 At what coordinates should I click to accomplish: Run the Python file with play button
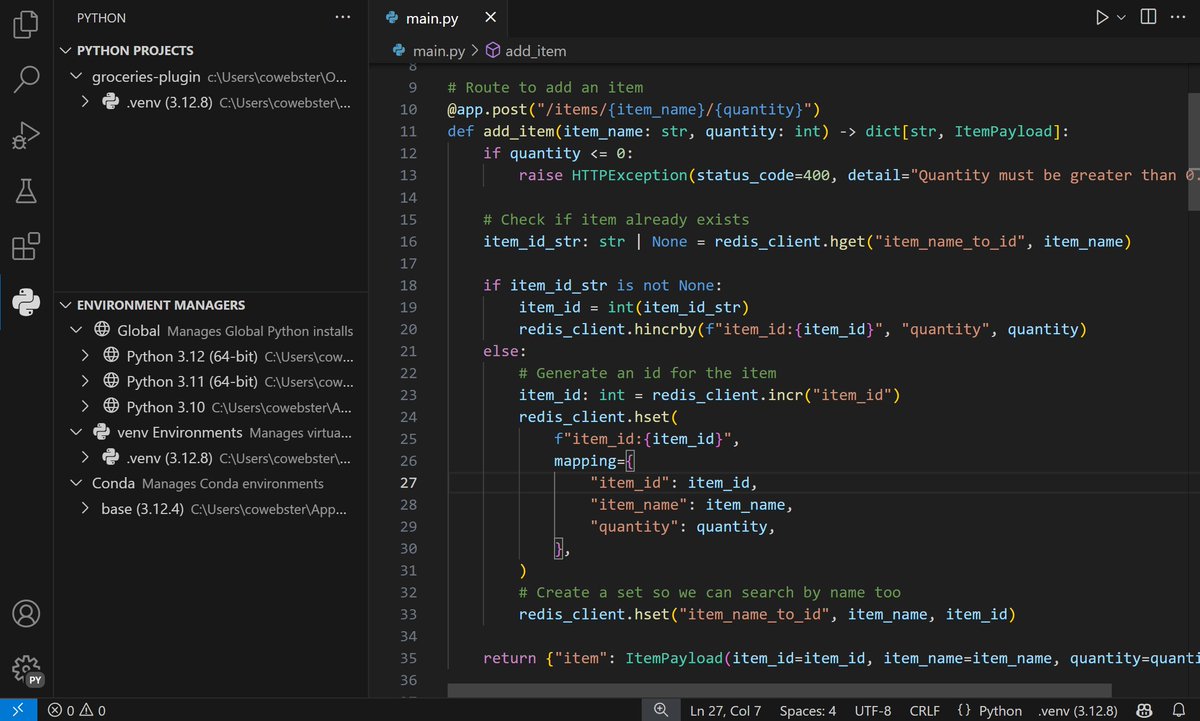1101,17
